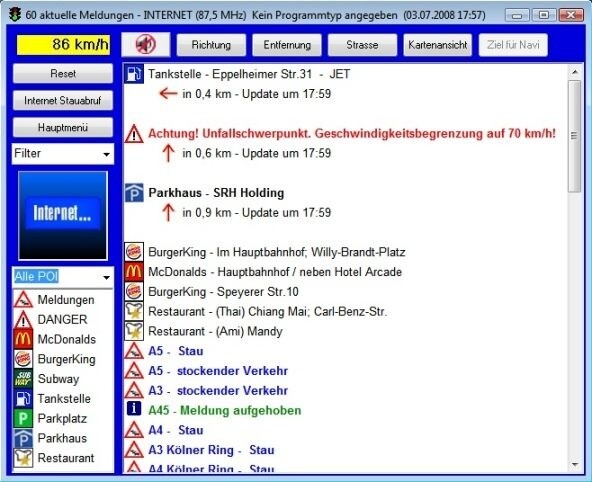The height and width of the screenshot is (482, 592).
Task: Select the A3 Kölner Ring Stau message
Action: (211, 450)
